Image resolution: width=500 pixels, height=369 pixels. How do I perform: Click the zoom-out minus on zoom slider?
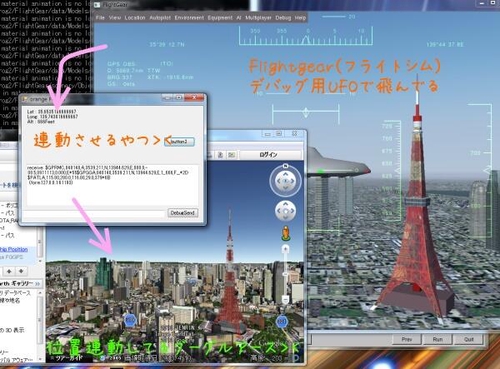point(285,300)
